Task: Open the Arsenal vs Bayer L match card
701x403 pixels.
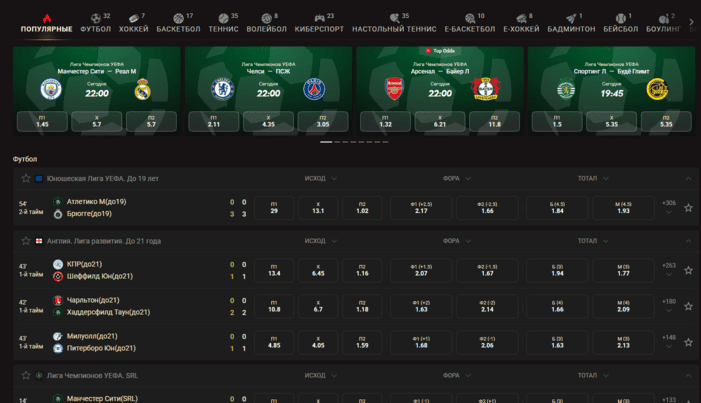Action: click(440, 80)
